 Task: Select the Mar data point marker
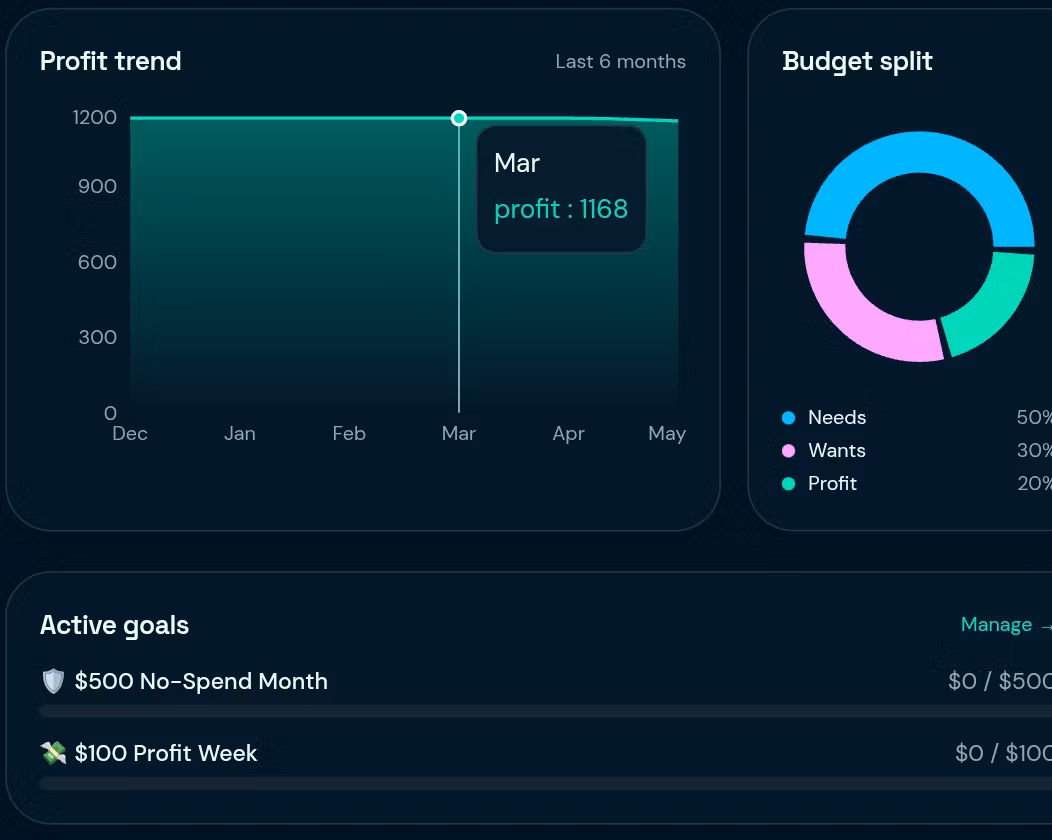point(459,118)
